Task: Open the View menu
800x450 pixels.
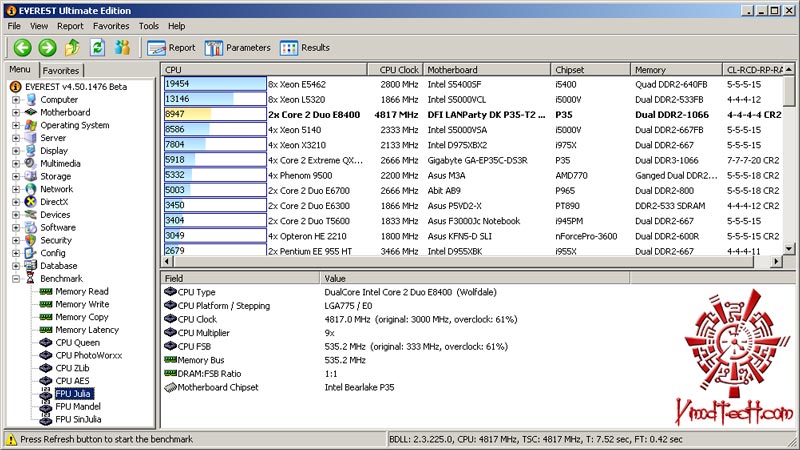Action: pyautogui.click(x=39, y=26)
